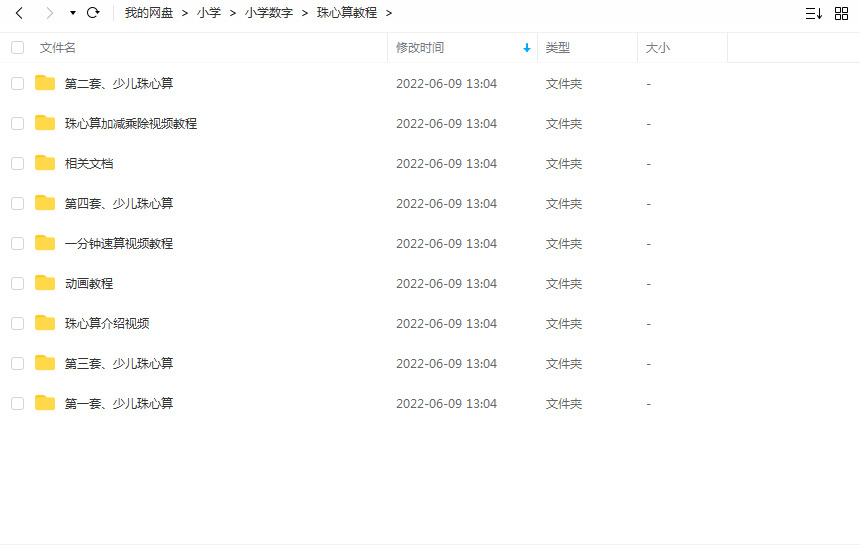Viewport: 860px width, 549px height.
Task: Navigate to 小学数字 in breadcrumb
Action: [269, 13]
